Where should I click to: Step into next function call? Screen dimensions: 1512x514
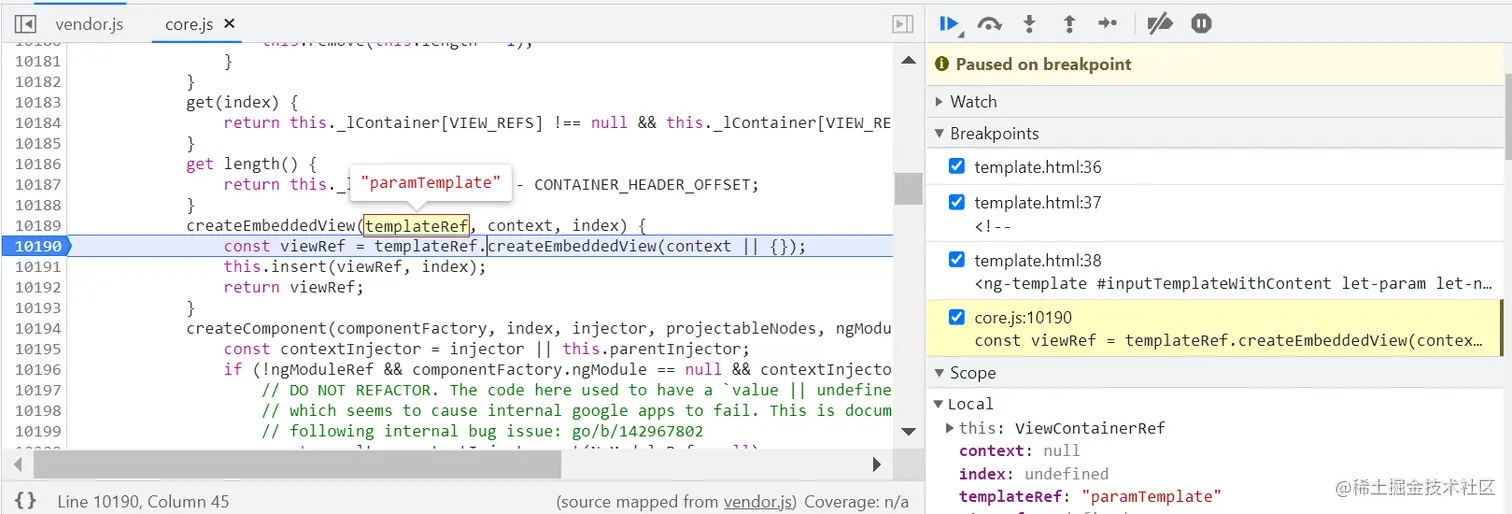point(1029,24)
